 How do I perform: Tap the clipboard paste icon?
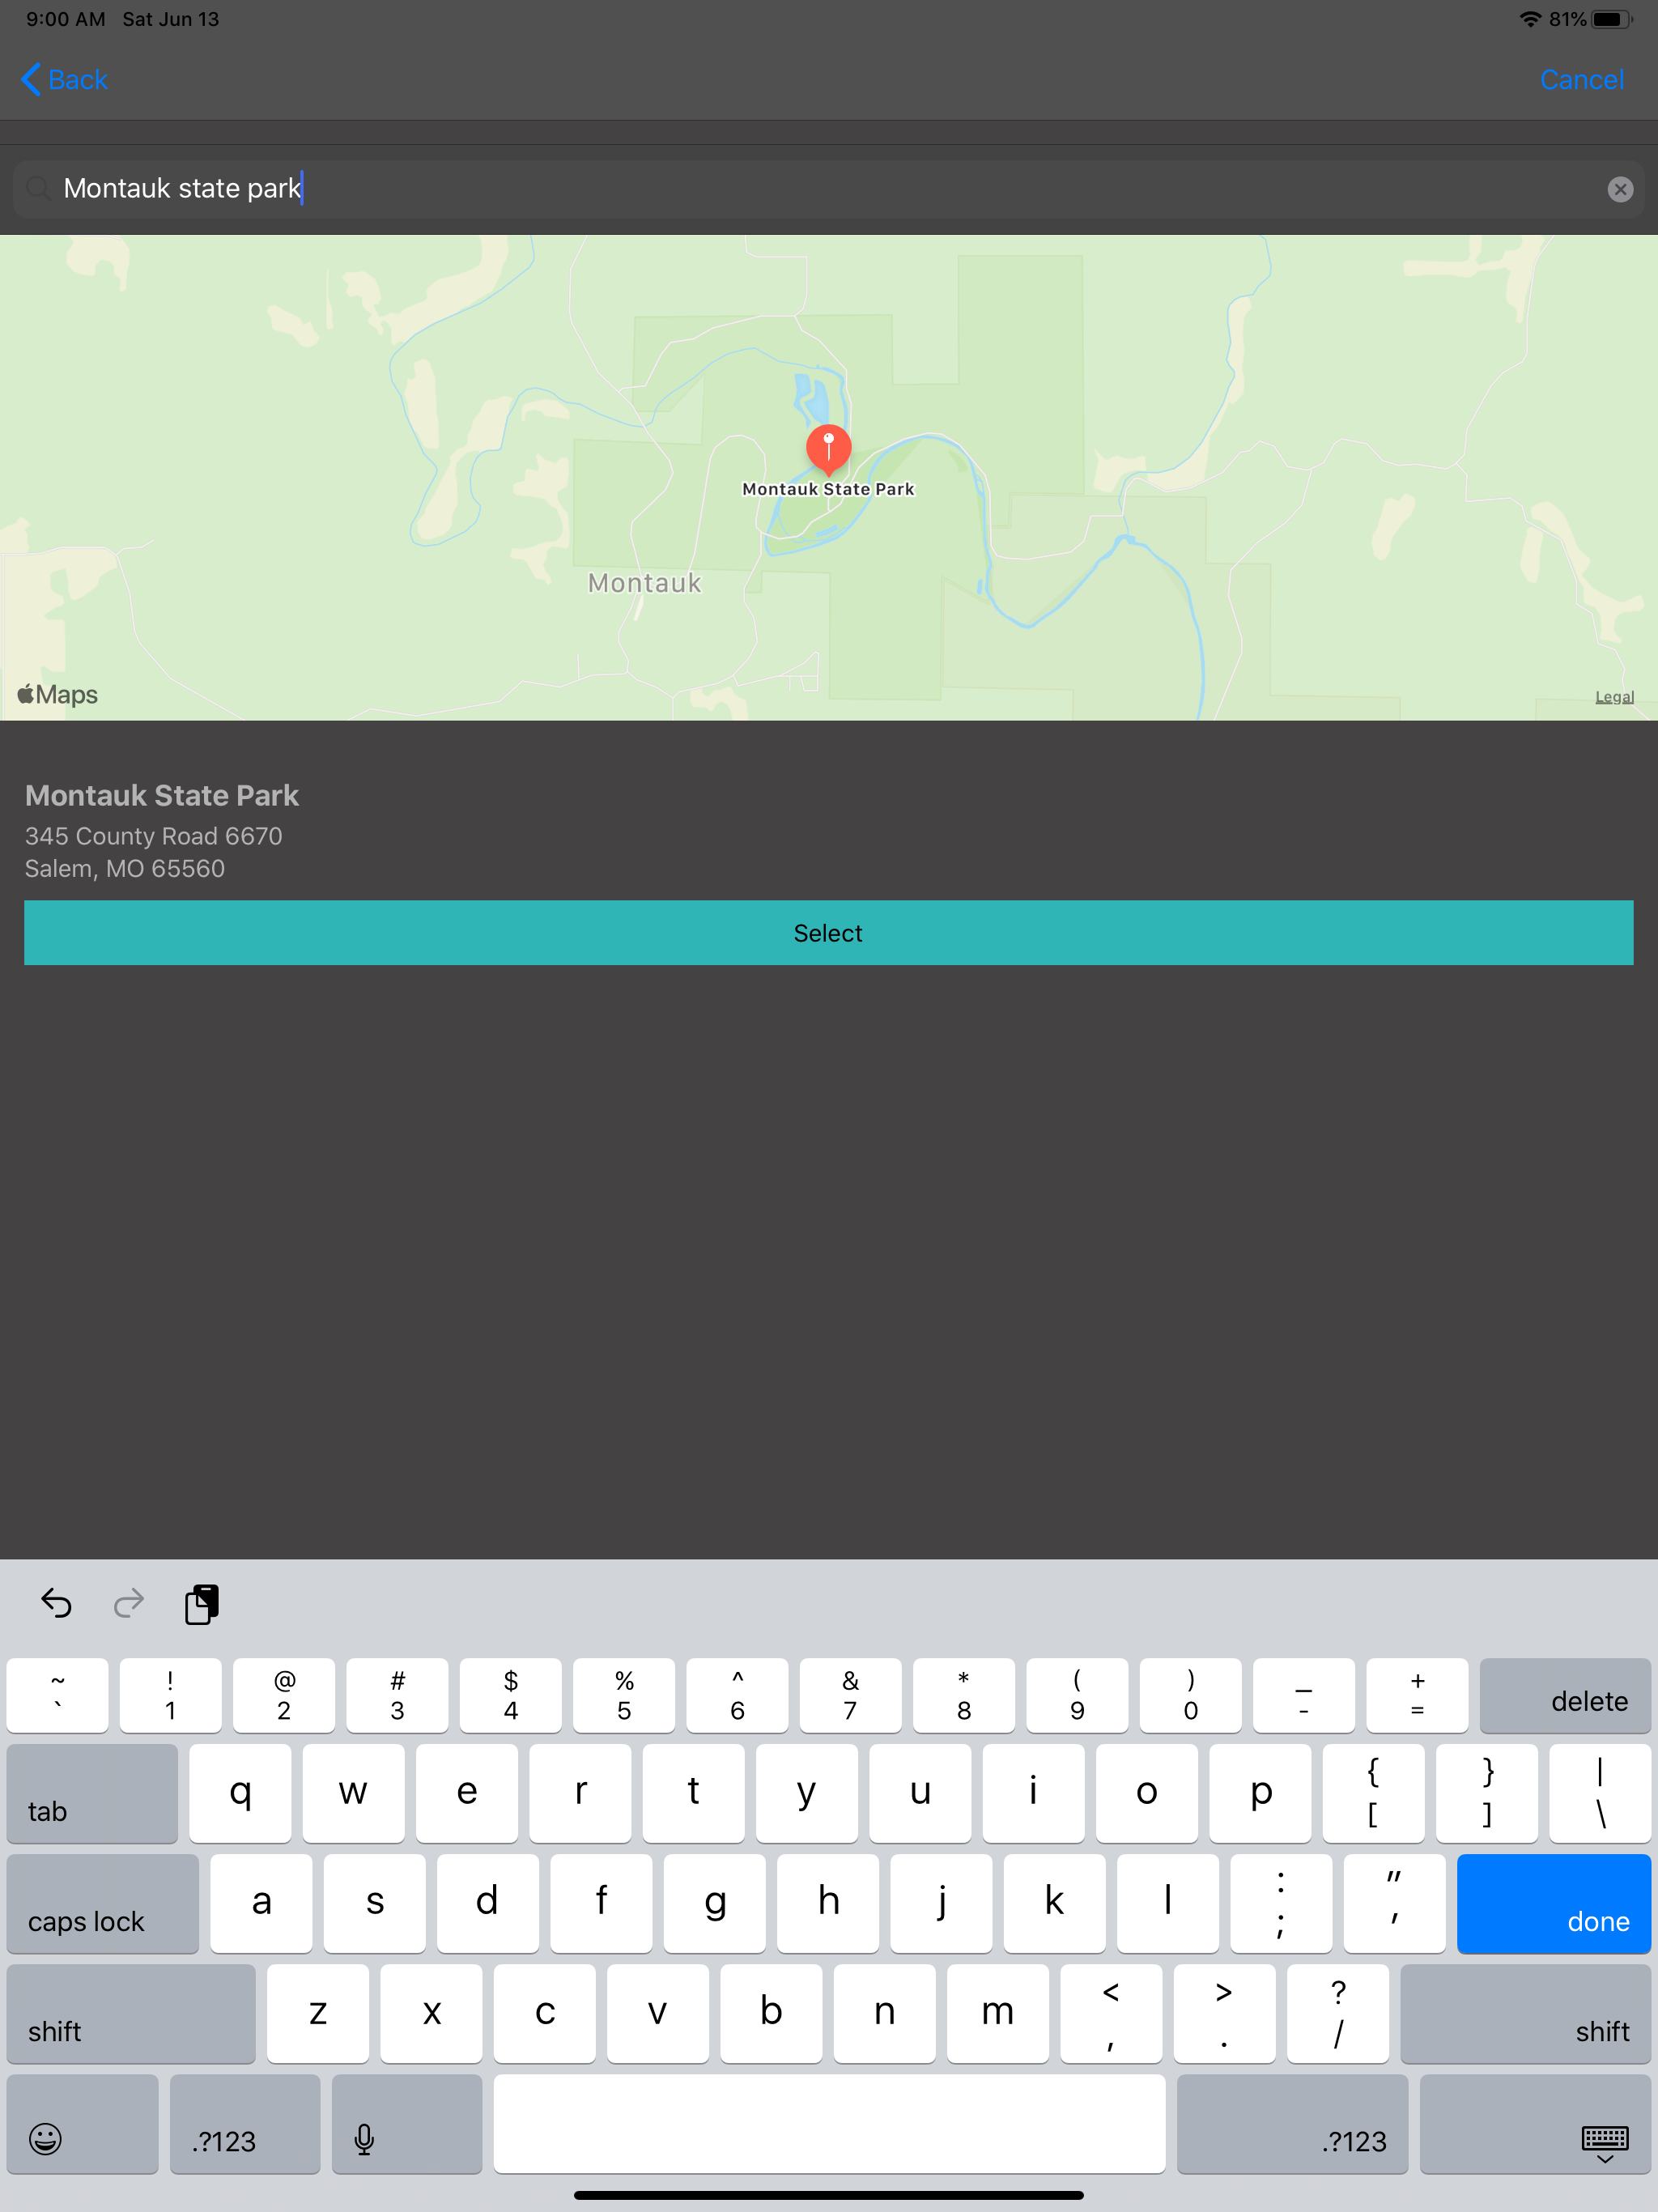(x=202, y=1604)
